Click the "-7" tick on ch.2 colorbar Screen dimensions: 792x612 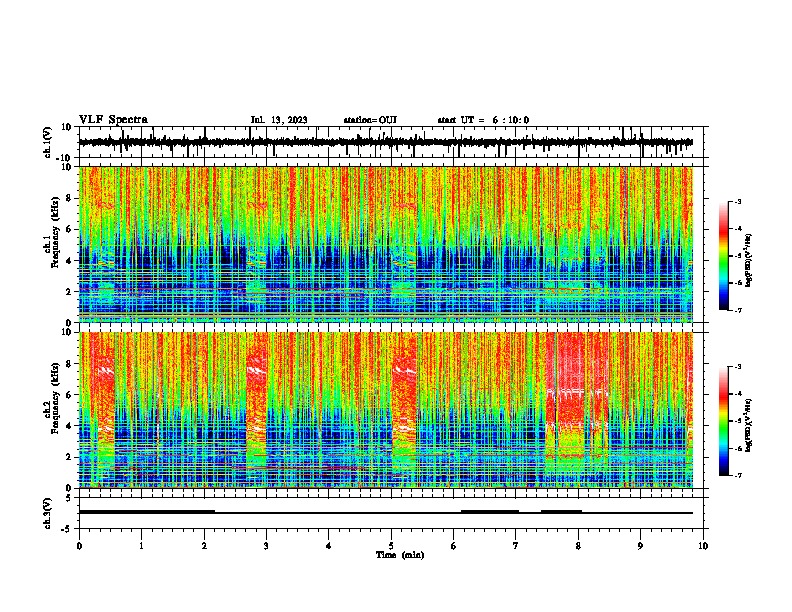737,476
